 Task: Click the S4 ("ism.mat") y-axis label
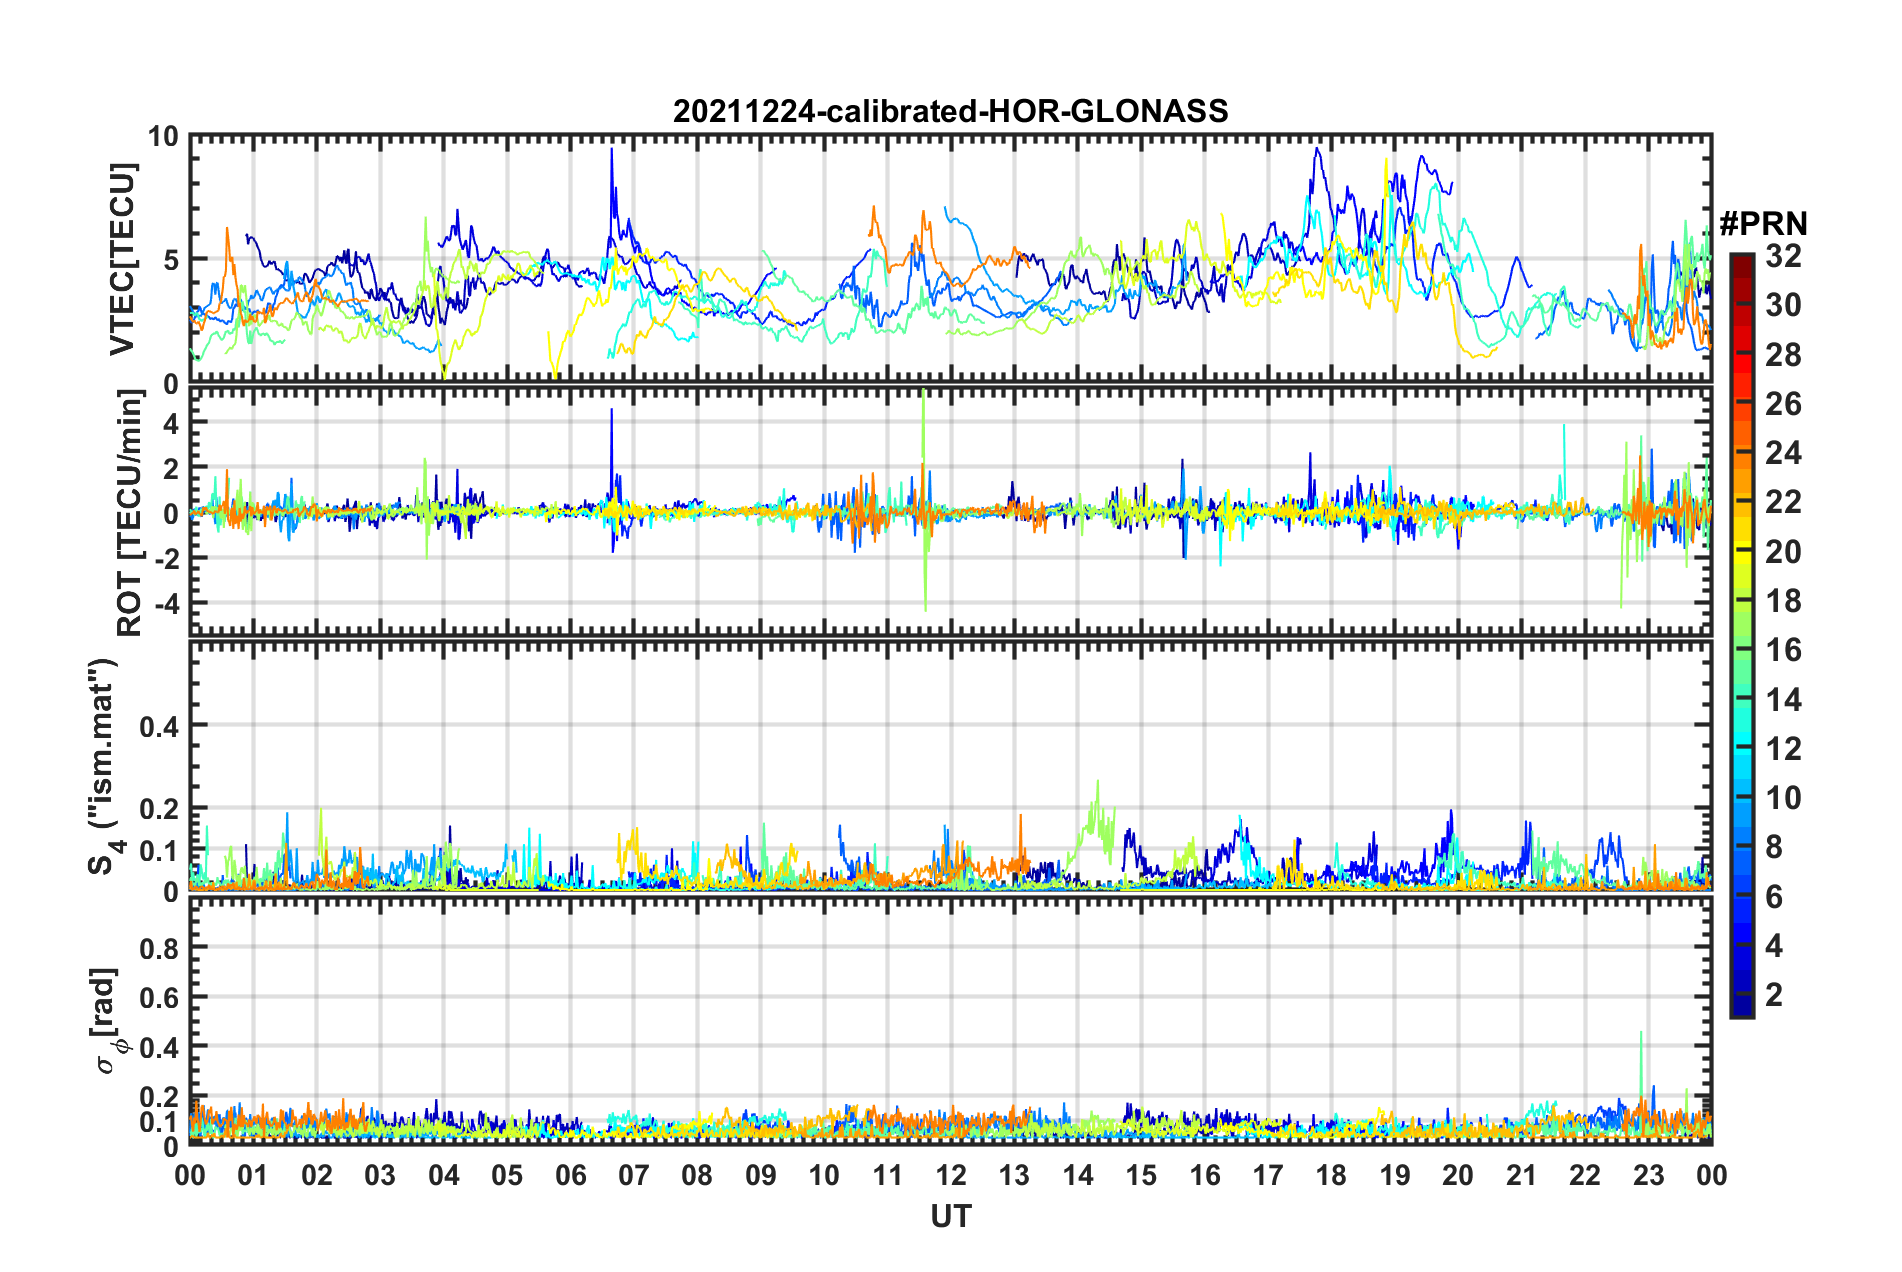click(x=104, y=767)
